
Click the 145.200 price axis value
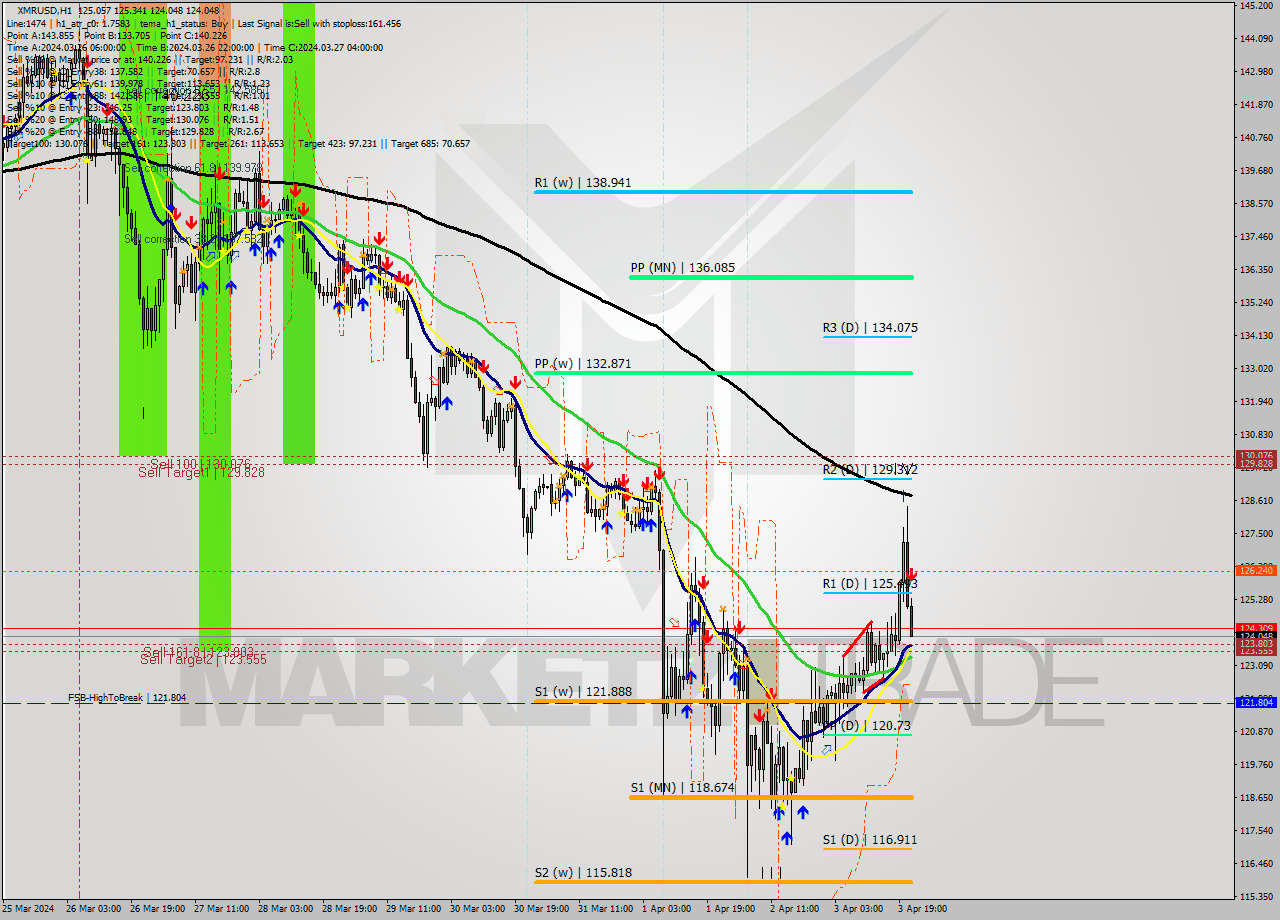click(1258, 6)
